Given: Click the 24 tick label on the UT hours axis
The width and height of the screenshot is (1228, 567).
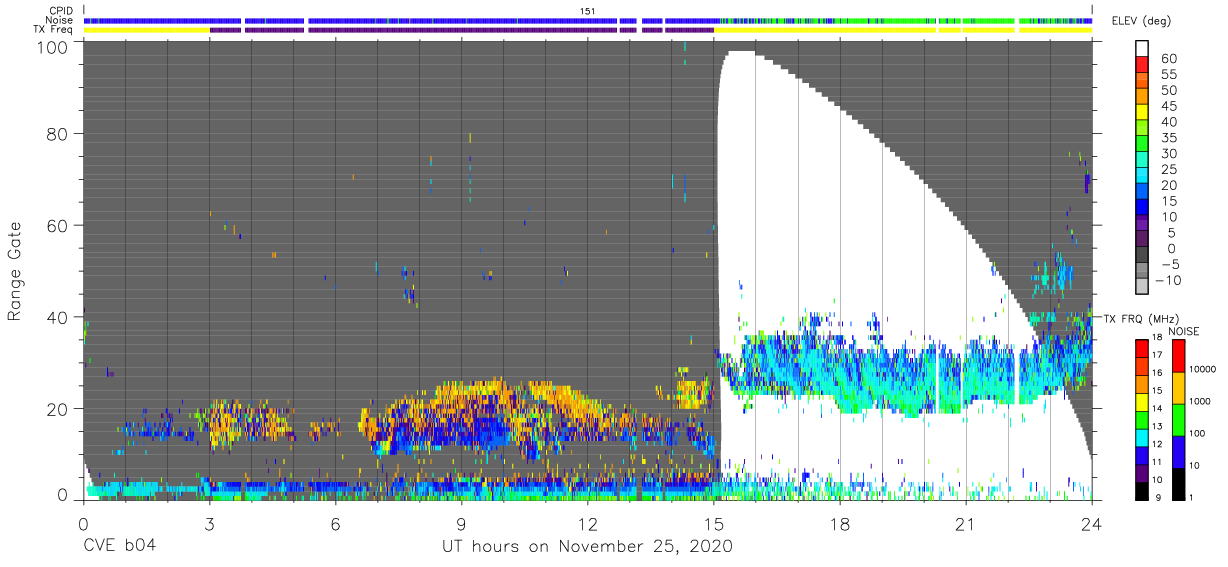Looking at the screenshot, I should click(x=1092, y=524).
